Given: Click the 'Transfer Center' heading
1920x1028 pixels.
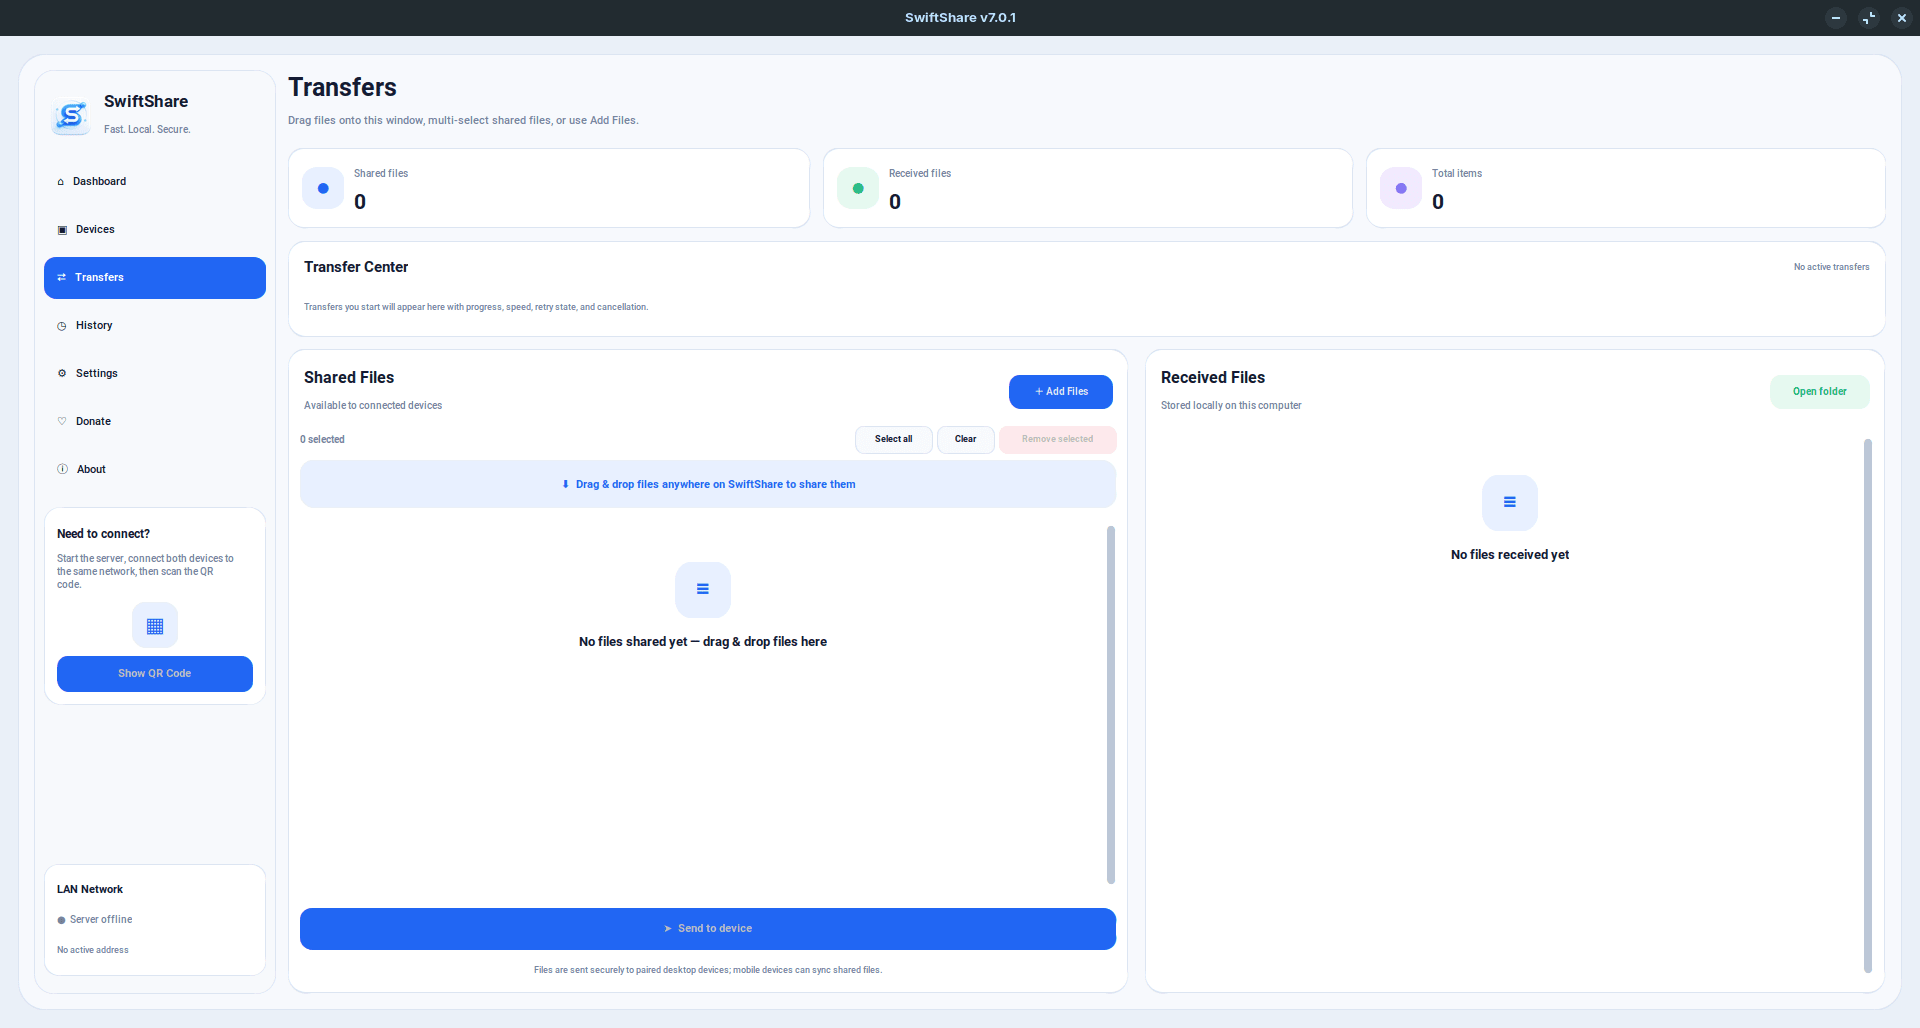Looking at the screenshot, I should coord(356,267).
